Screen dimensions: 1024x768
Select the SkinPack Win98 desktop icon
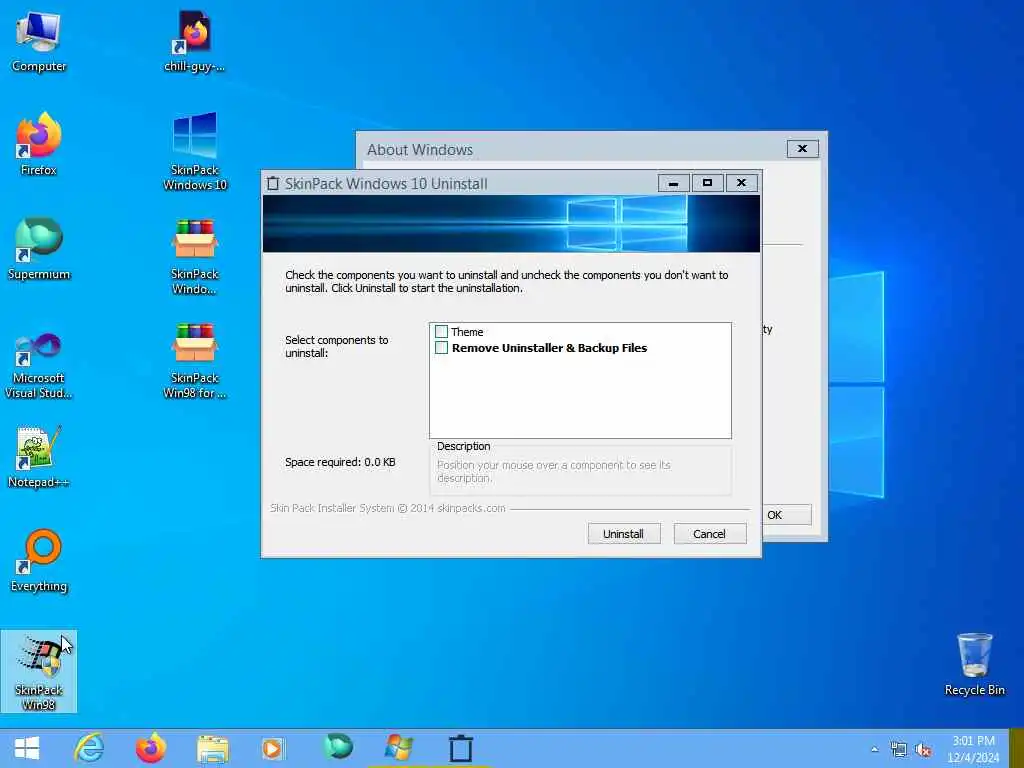click(x=39, y=671)
